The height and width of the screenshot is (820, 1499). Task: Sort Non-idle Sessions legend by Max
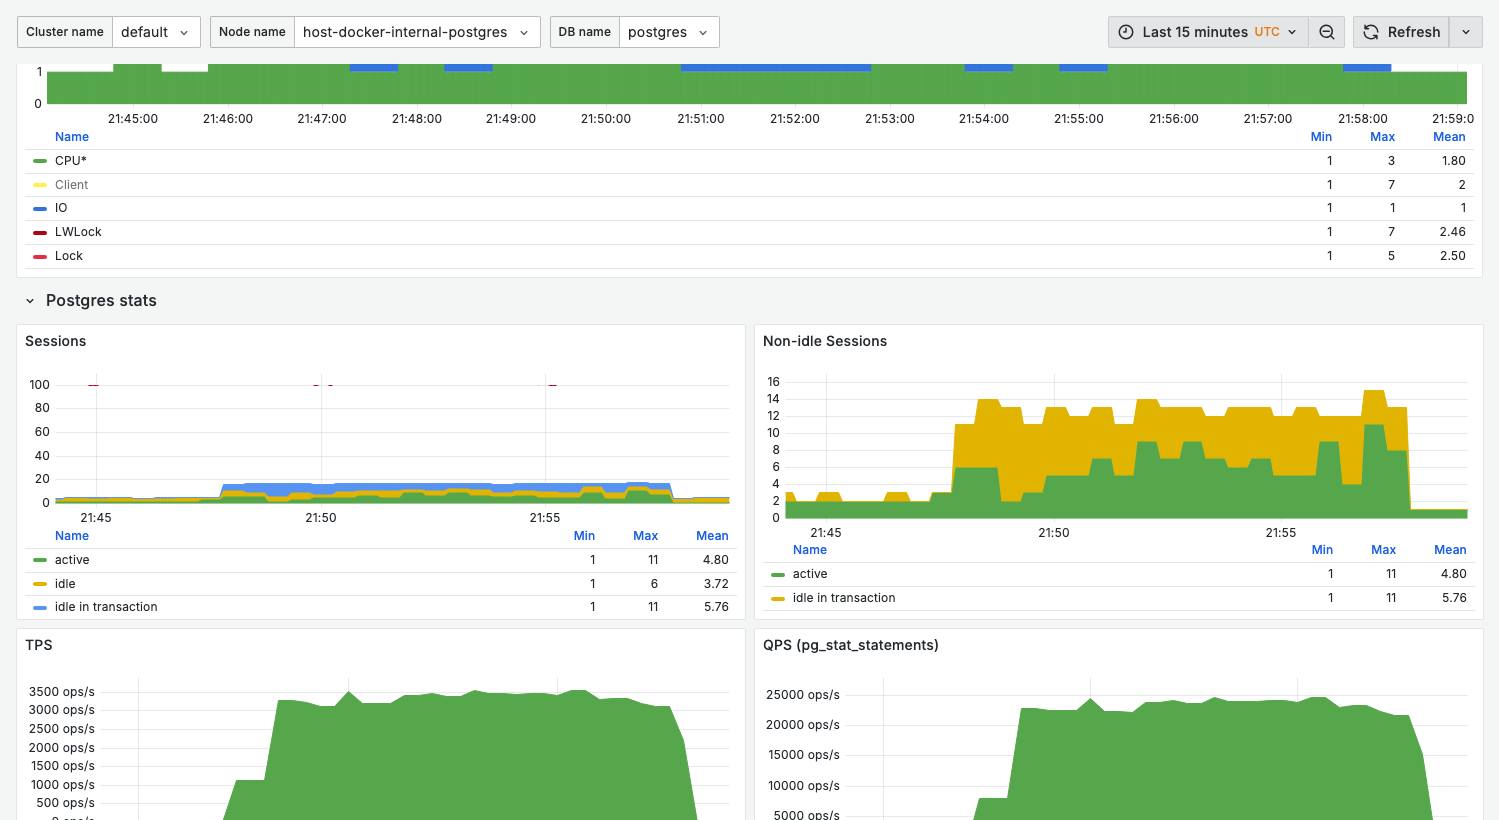1383,550
